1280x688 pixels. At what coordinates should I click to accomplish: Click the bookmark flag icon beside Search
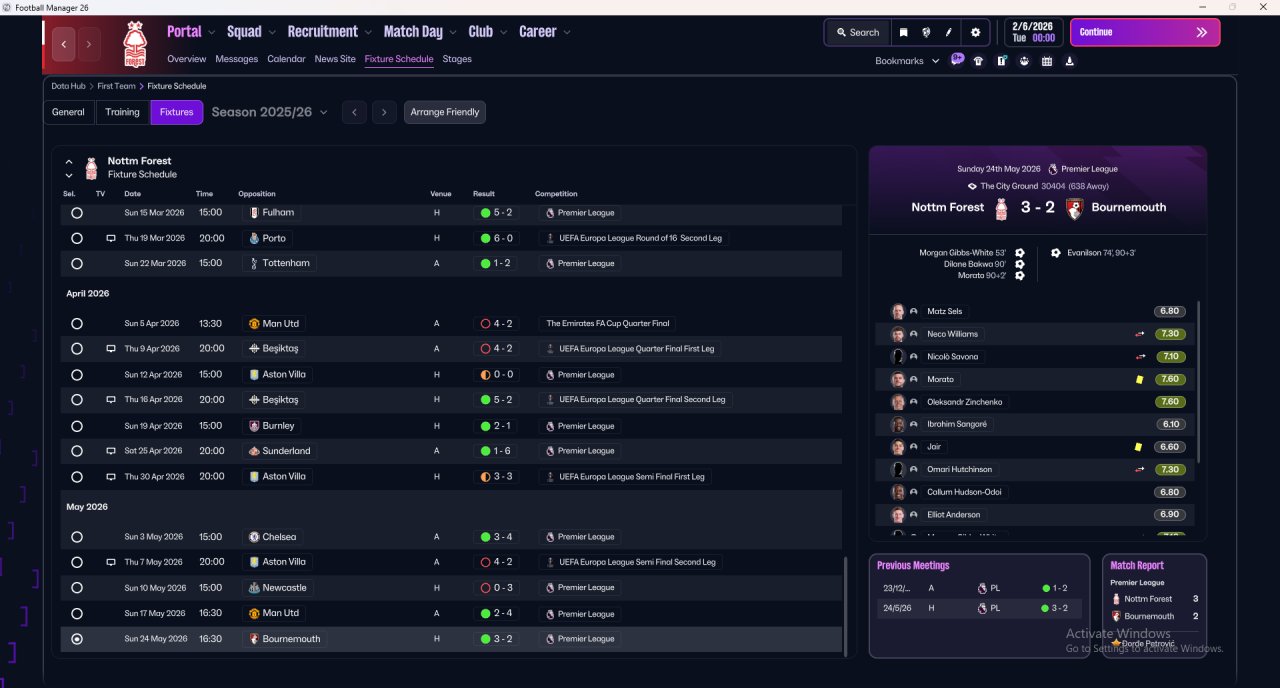point(903,32)
